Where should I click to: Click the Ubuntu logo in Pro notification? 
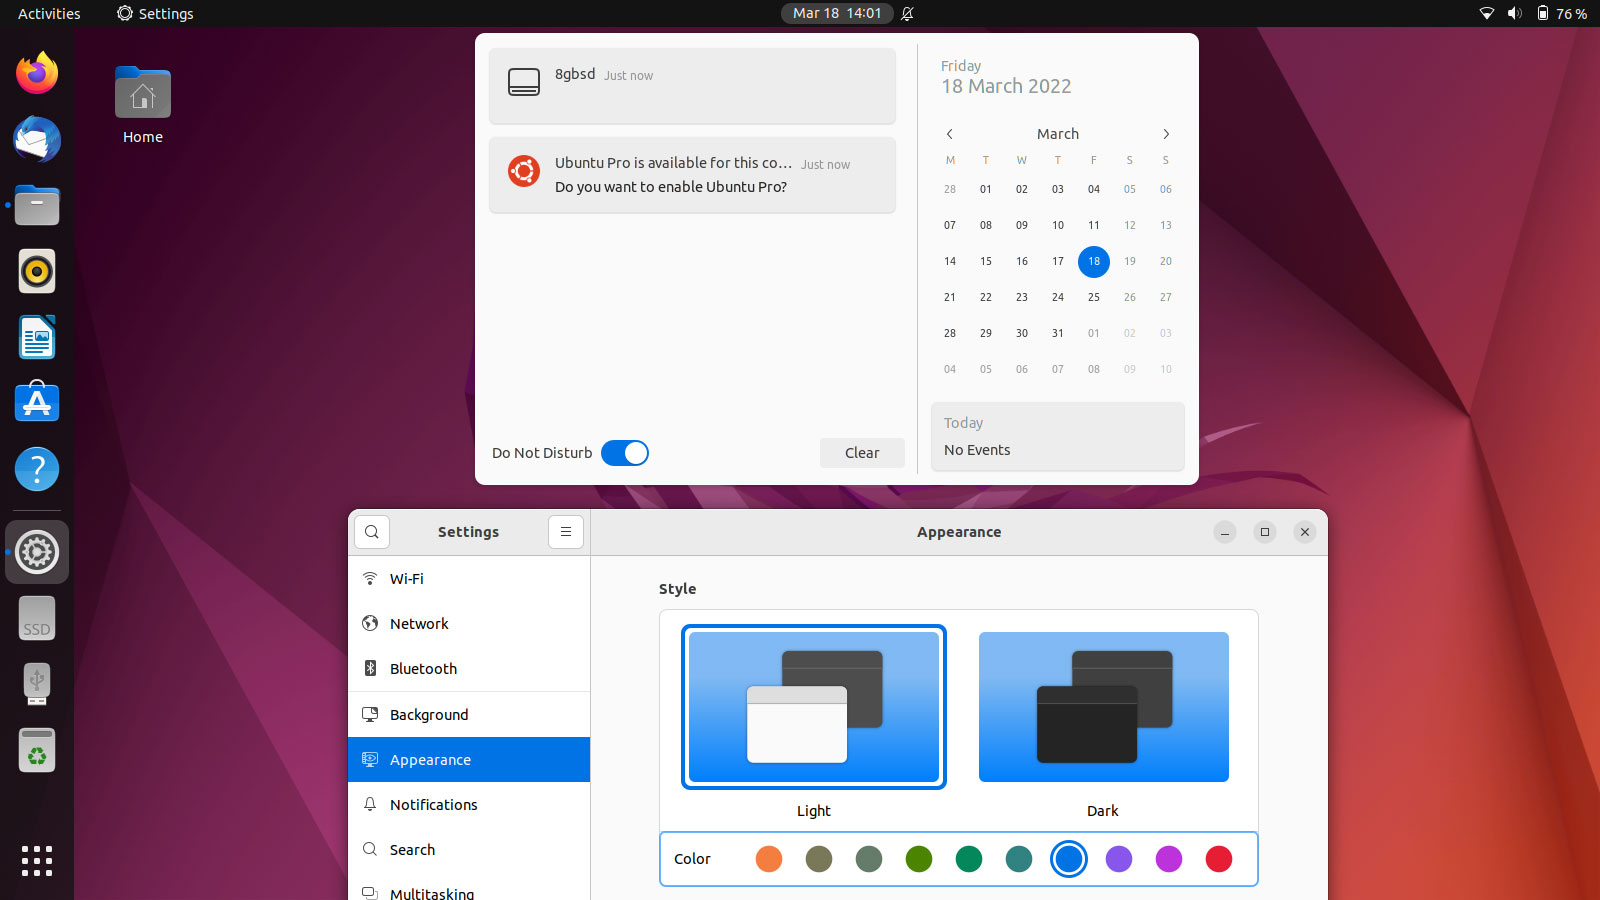tap(524, 171)
